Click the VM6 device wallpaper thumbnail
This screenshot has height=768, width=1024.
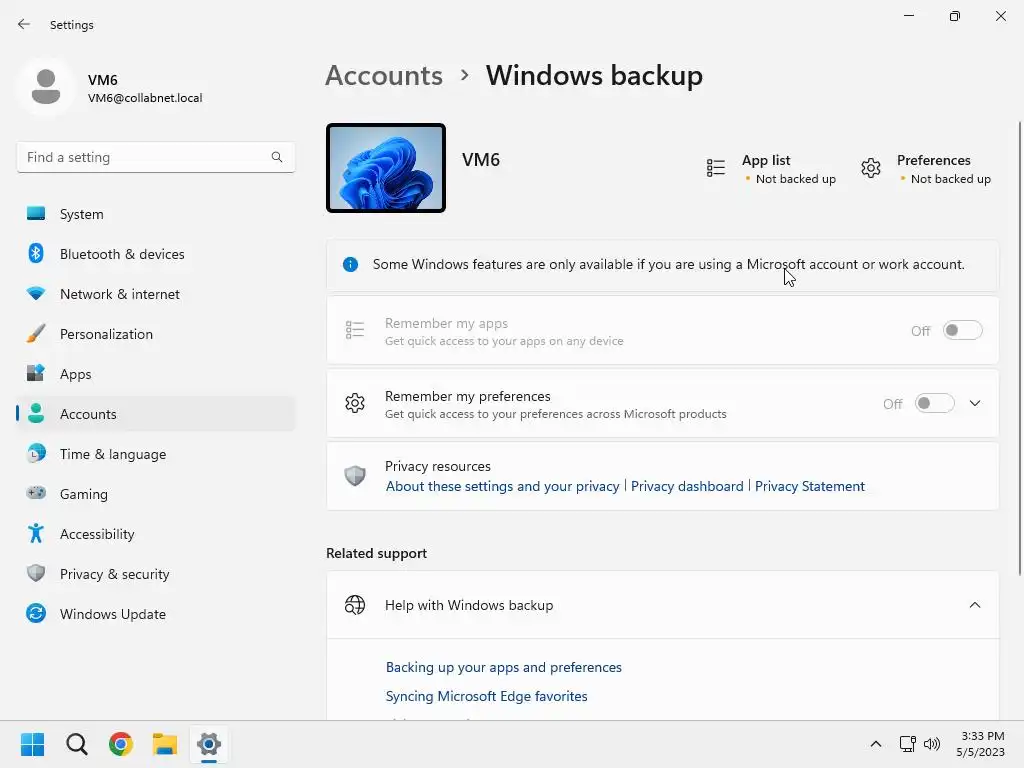click(386, 168)
